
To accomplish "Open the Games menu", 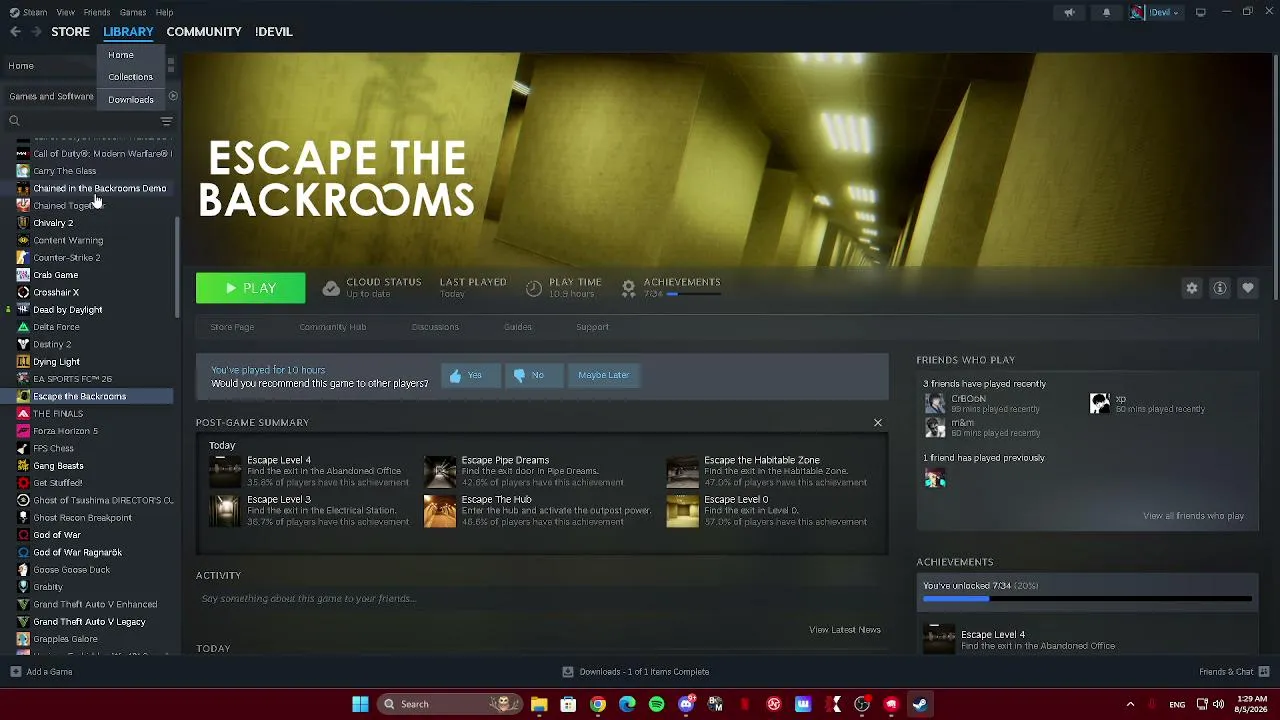I will click(133, 12).
